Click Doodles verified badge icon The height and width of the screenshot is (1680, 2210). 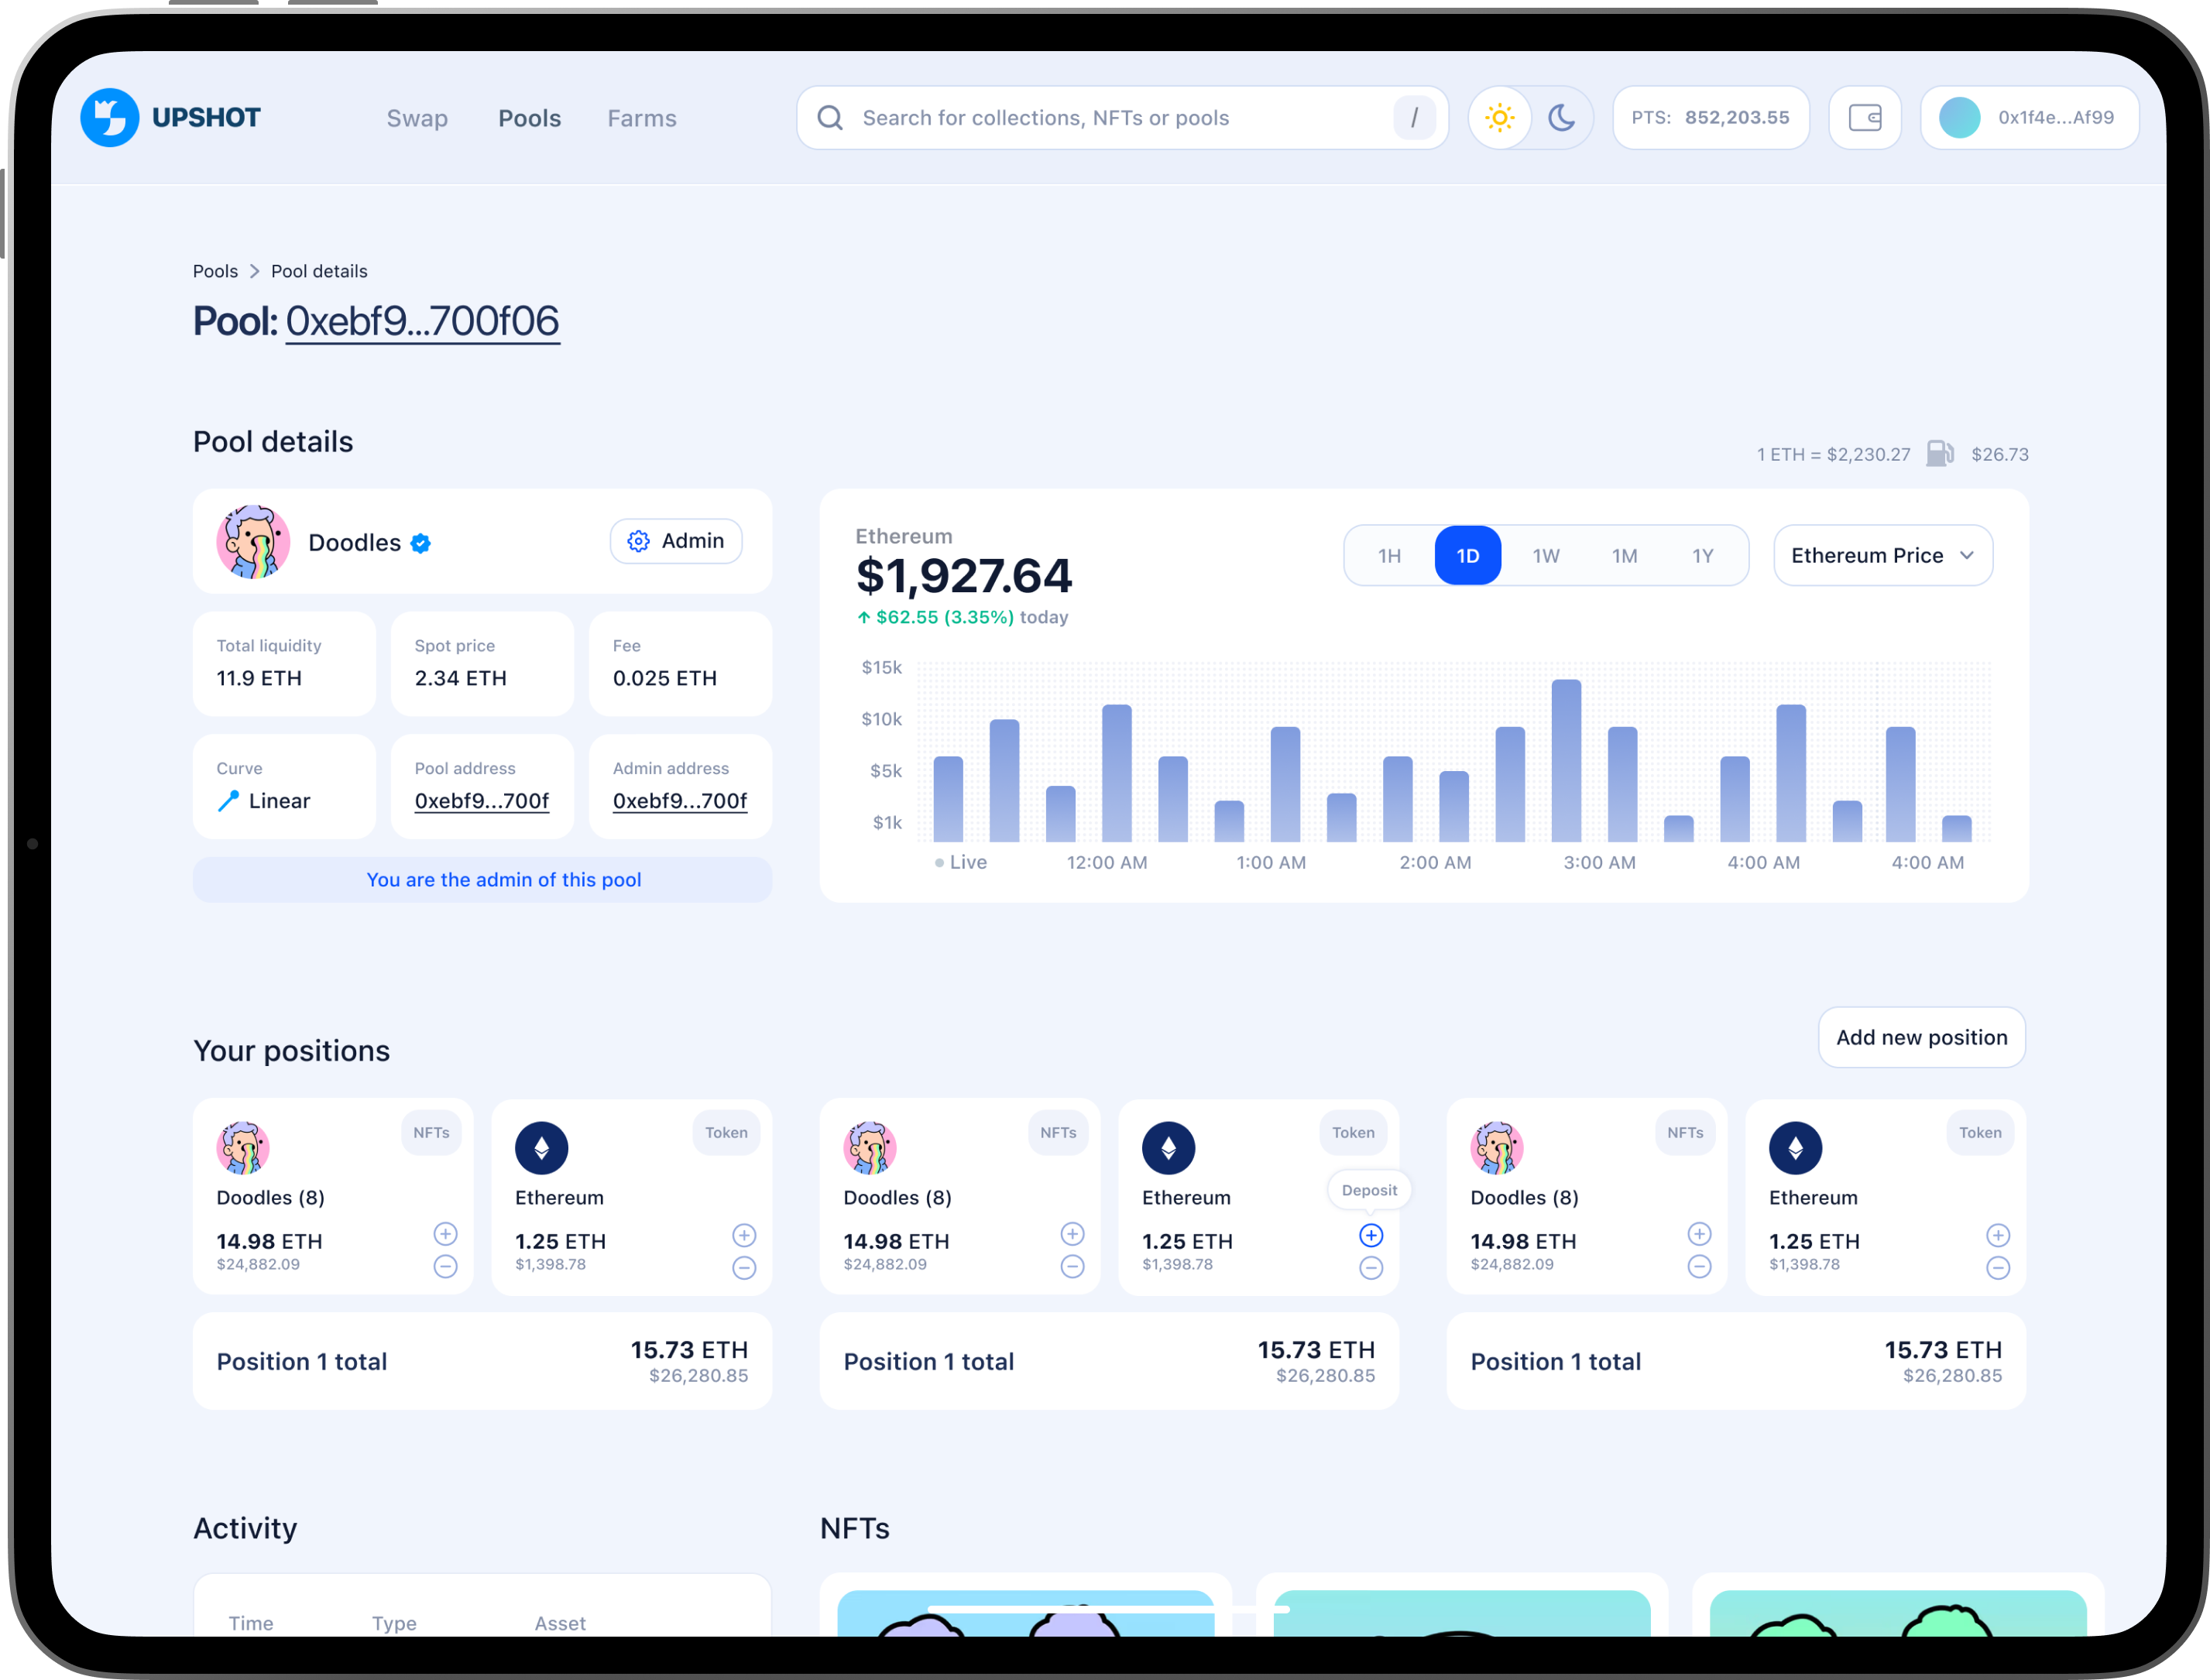coord(421,543)
